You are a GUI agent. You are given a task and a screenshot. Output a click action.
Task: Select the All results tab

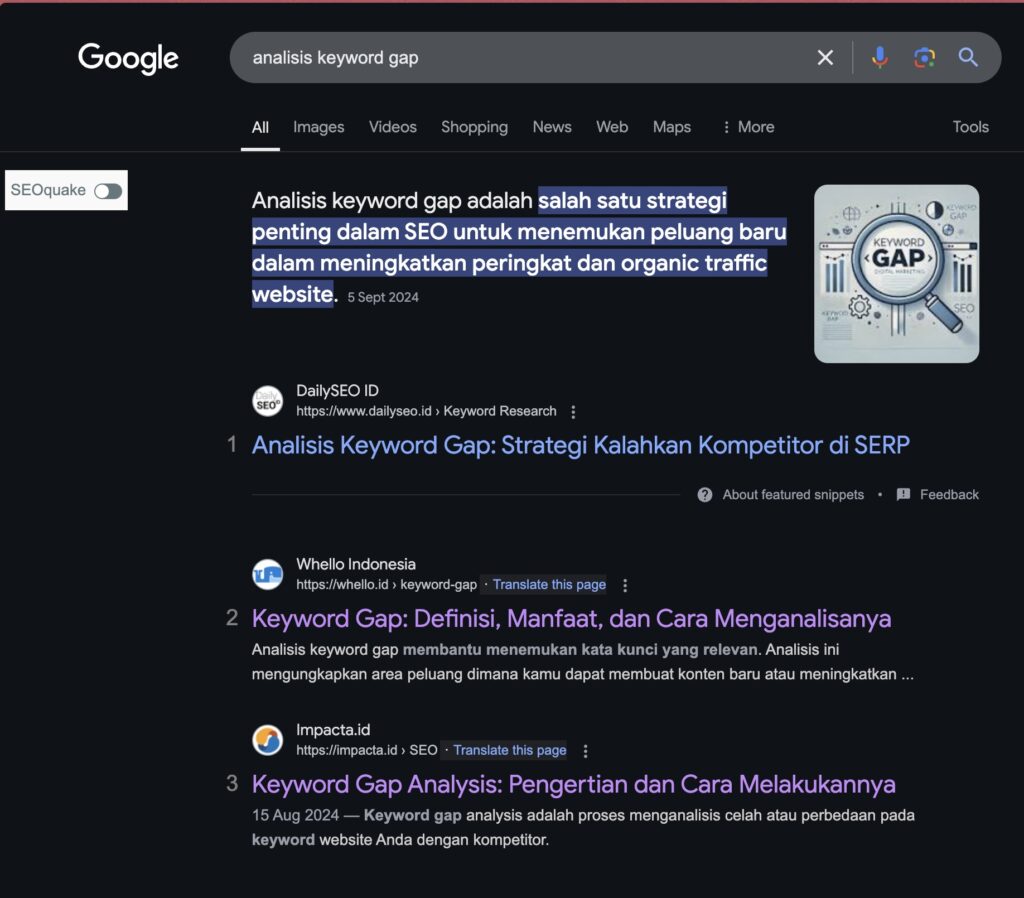260,127
